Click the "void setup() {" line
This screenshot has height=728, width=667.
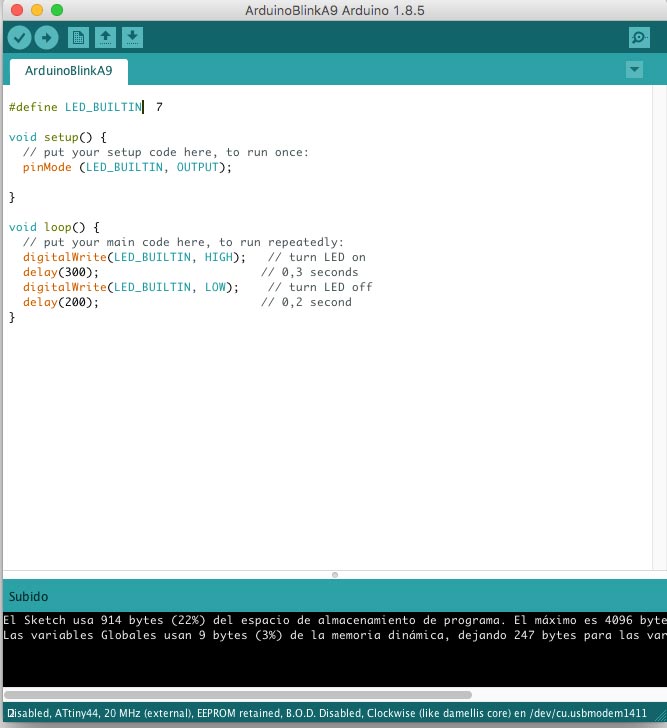58,137
